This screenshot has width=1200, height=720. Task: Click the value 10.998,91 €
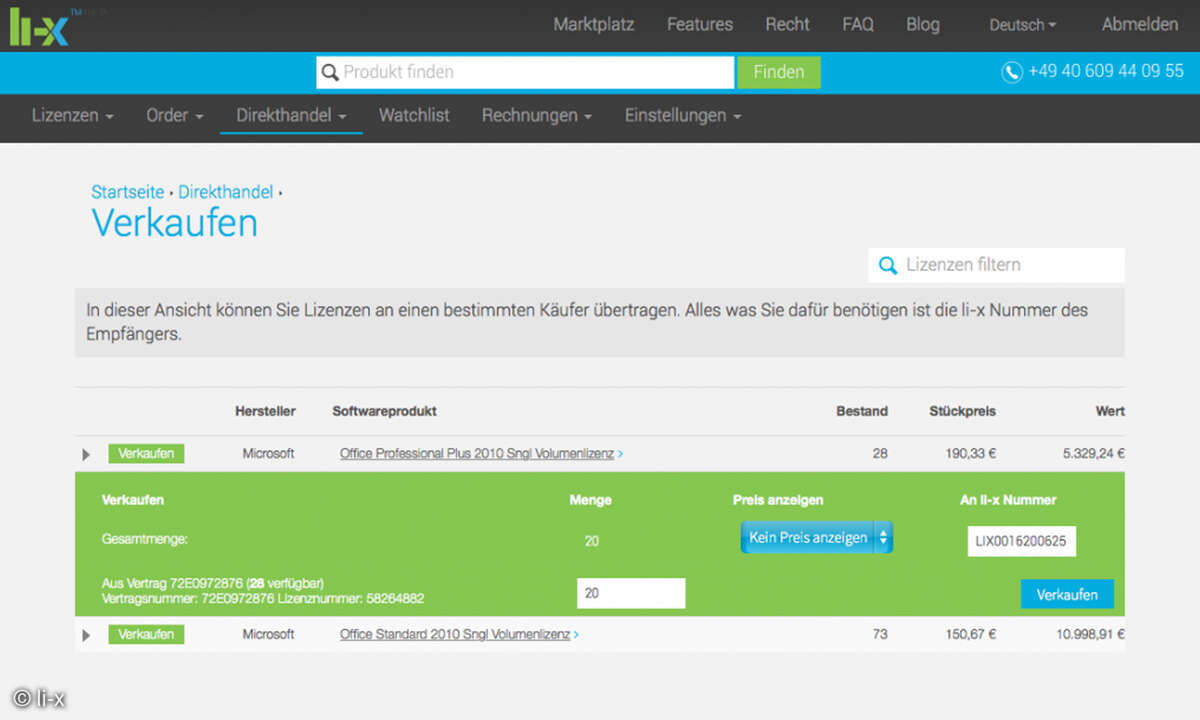(1090, 634)
